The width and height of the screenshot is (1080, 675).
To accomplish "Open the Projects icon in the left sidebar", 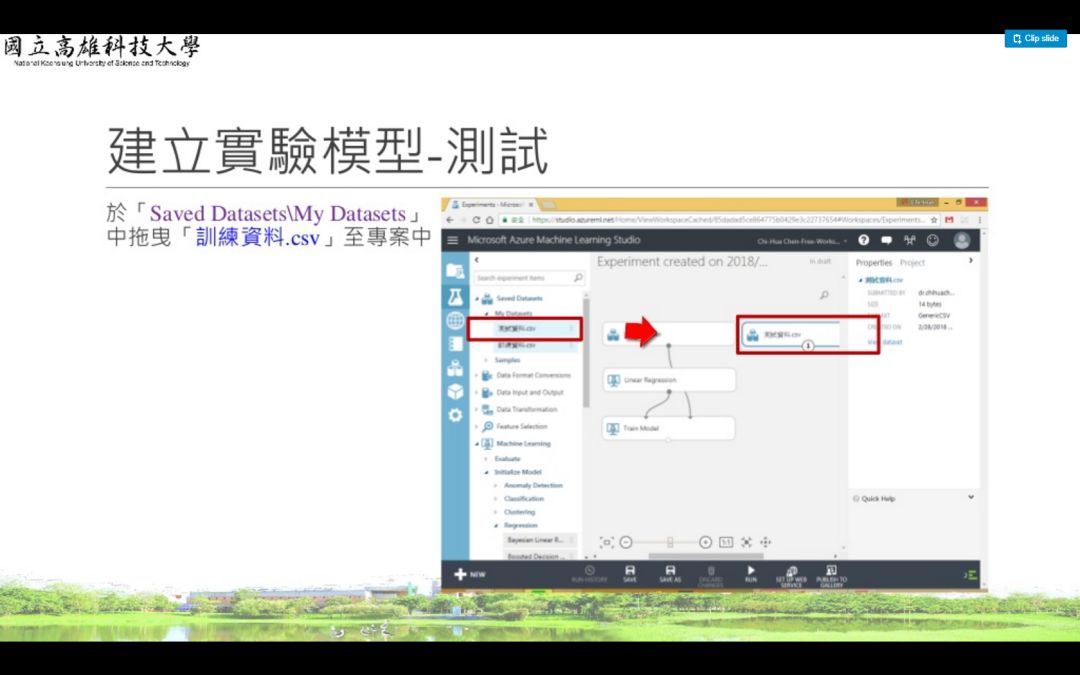I will point(455,271).
